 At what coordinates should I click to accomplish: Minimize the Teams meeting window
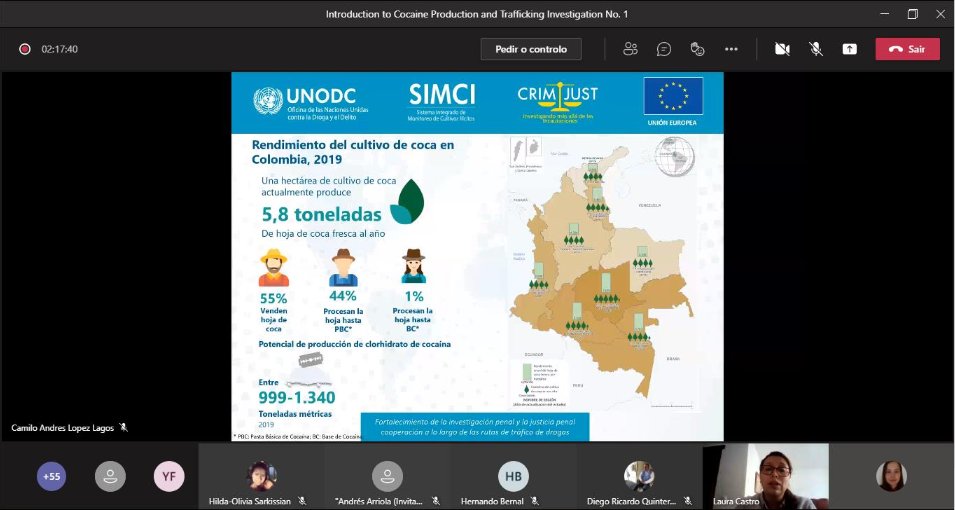885,14
